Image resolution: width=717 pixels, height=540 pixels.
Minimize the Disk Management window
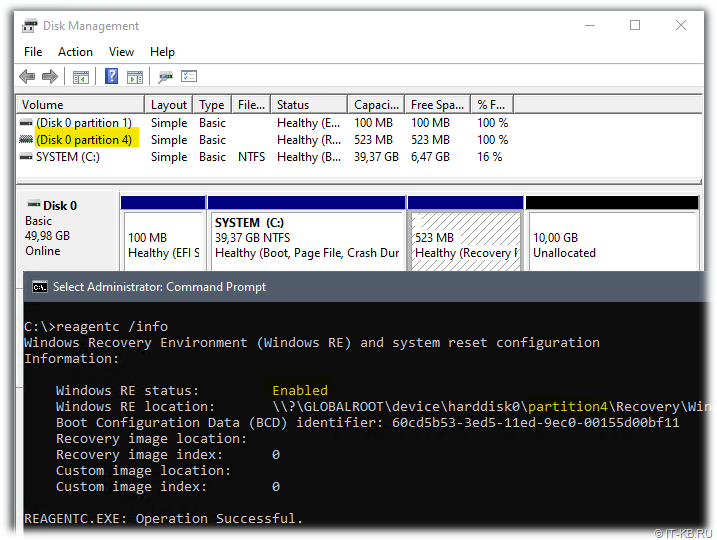tap(590, 26)
